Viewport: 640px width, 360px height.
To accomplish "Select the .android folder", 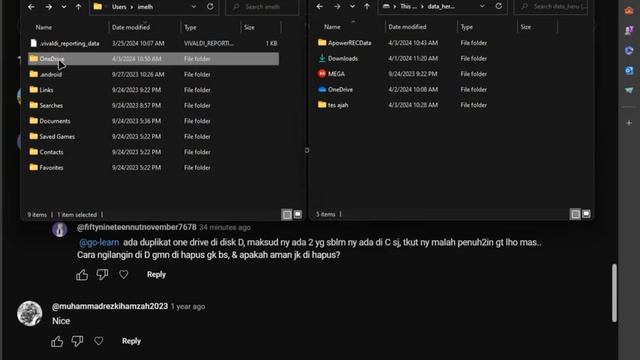I will click(x=153, y=74).
